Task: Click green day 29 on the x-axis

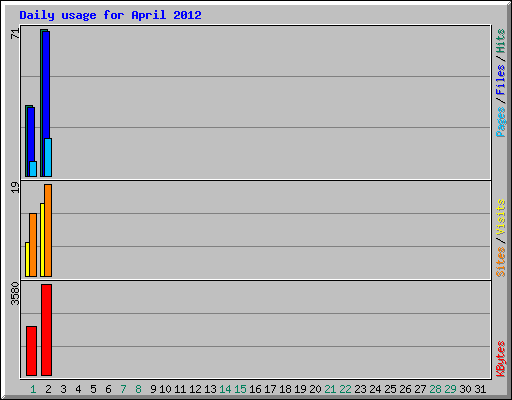Action: 450,389
